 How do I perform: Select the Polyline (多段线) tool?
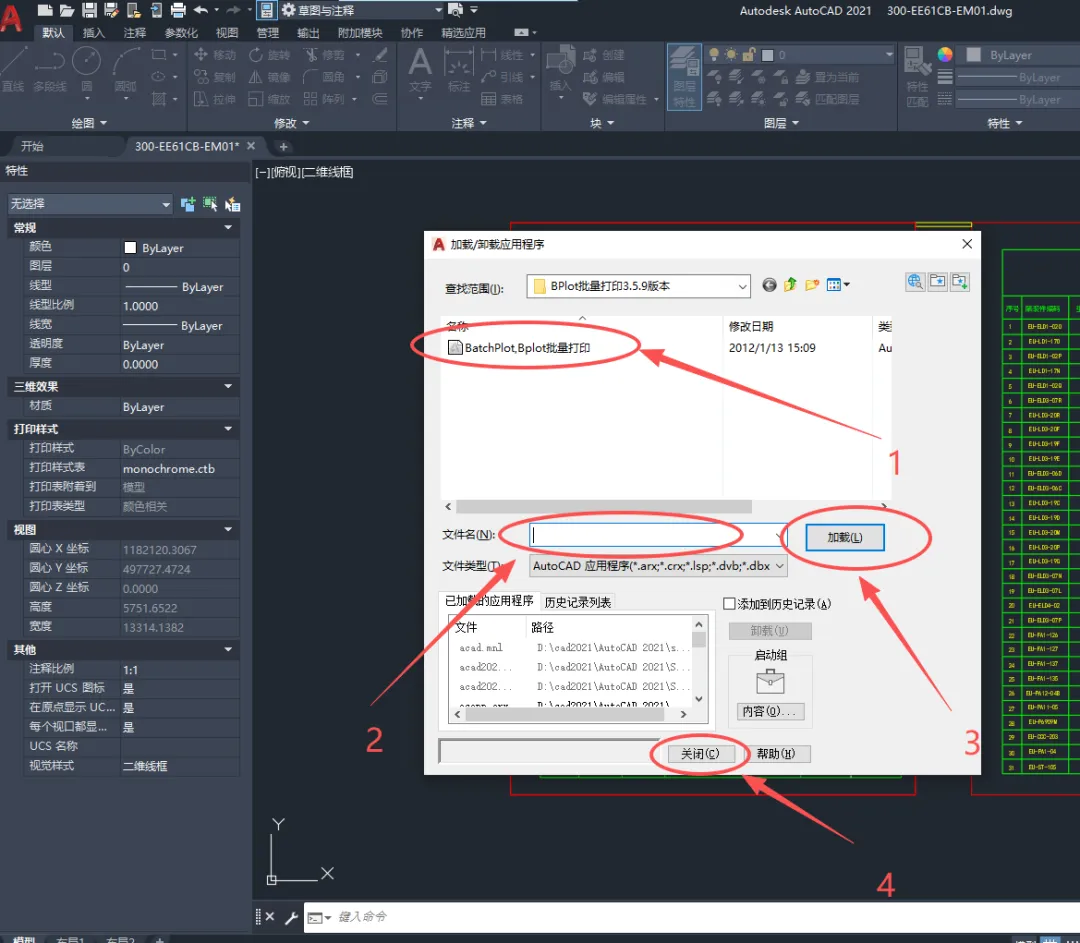click(50, 70)
